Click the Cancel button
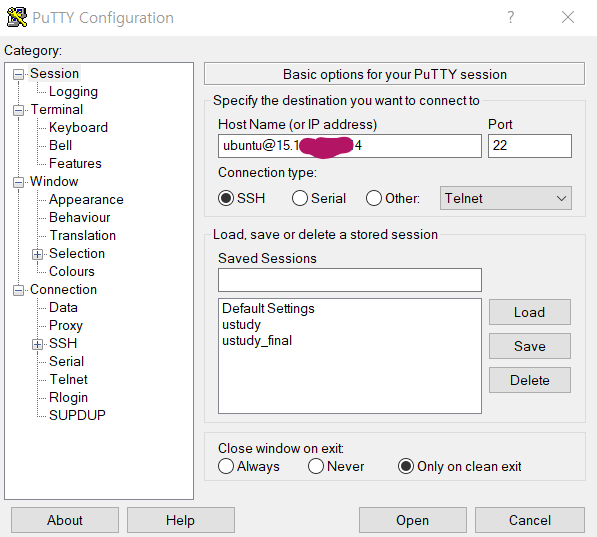The image size is (597, 537). coord(530,520)
